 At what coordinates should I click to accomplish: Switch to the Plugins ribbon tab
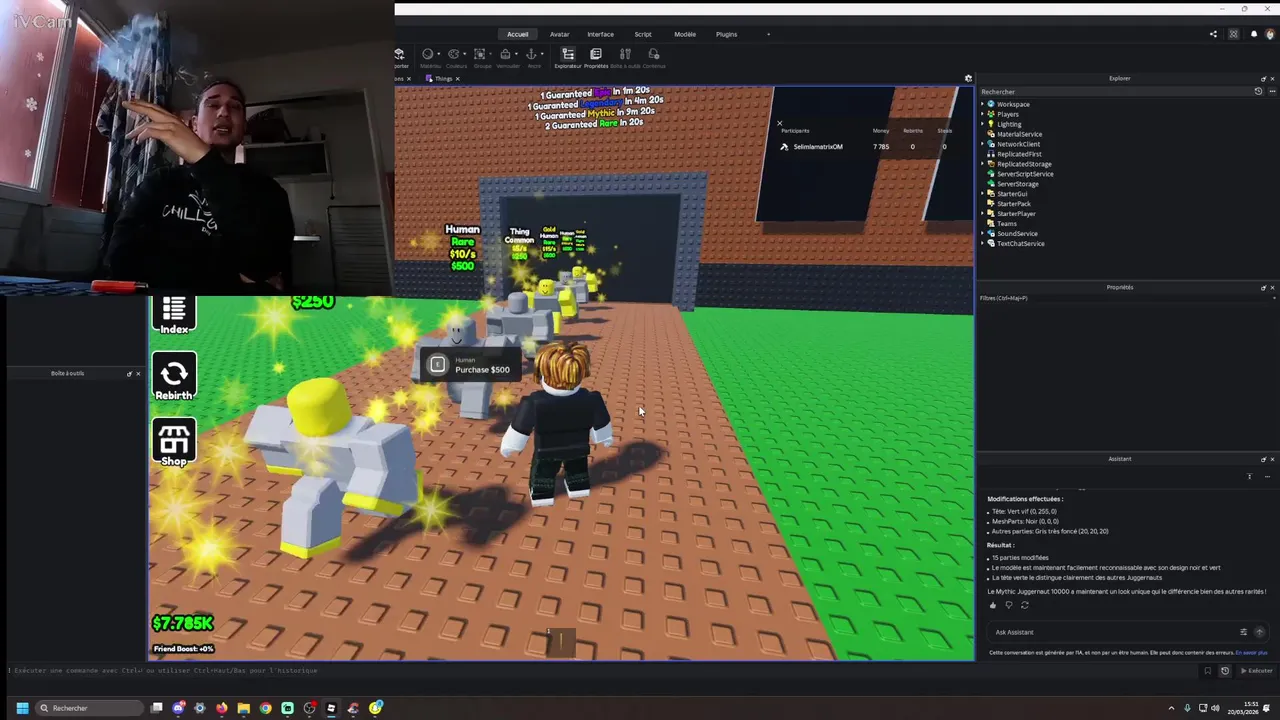pyautogui.click(x=727, y=34)
